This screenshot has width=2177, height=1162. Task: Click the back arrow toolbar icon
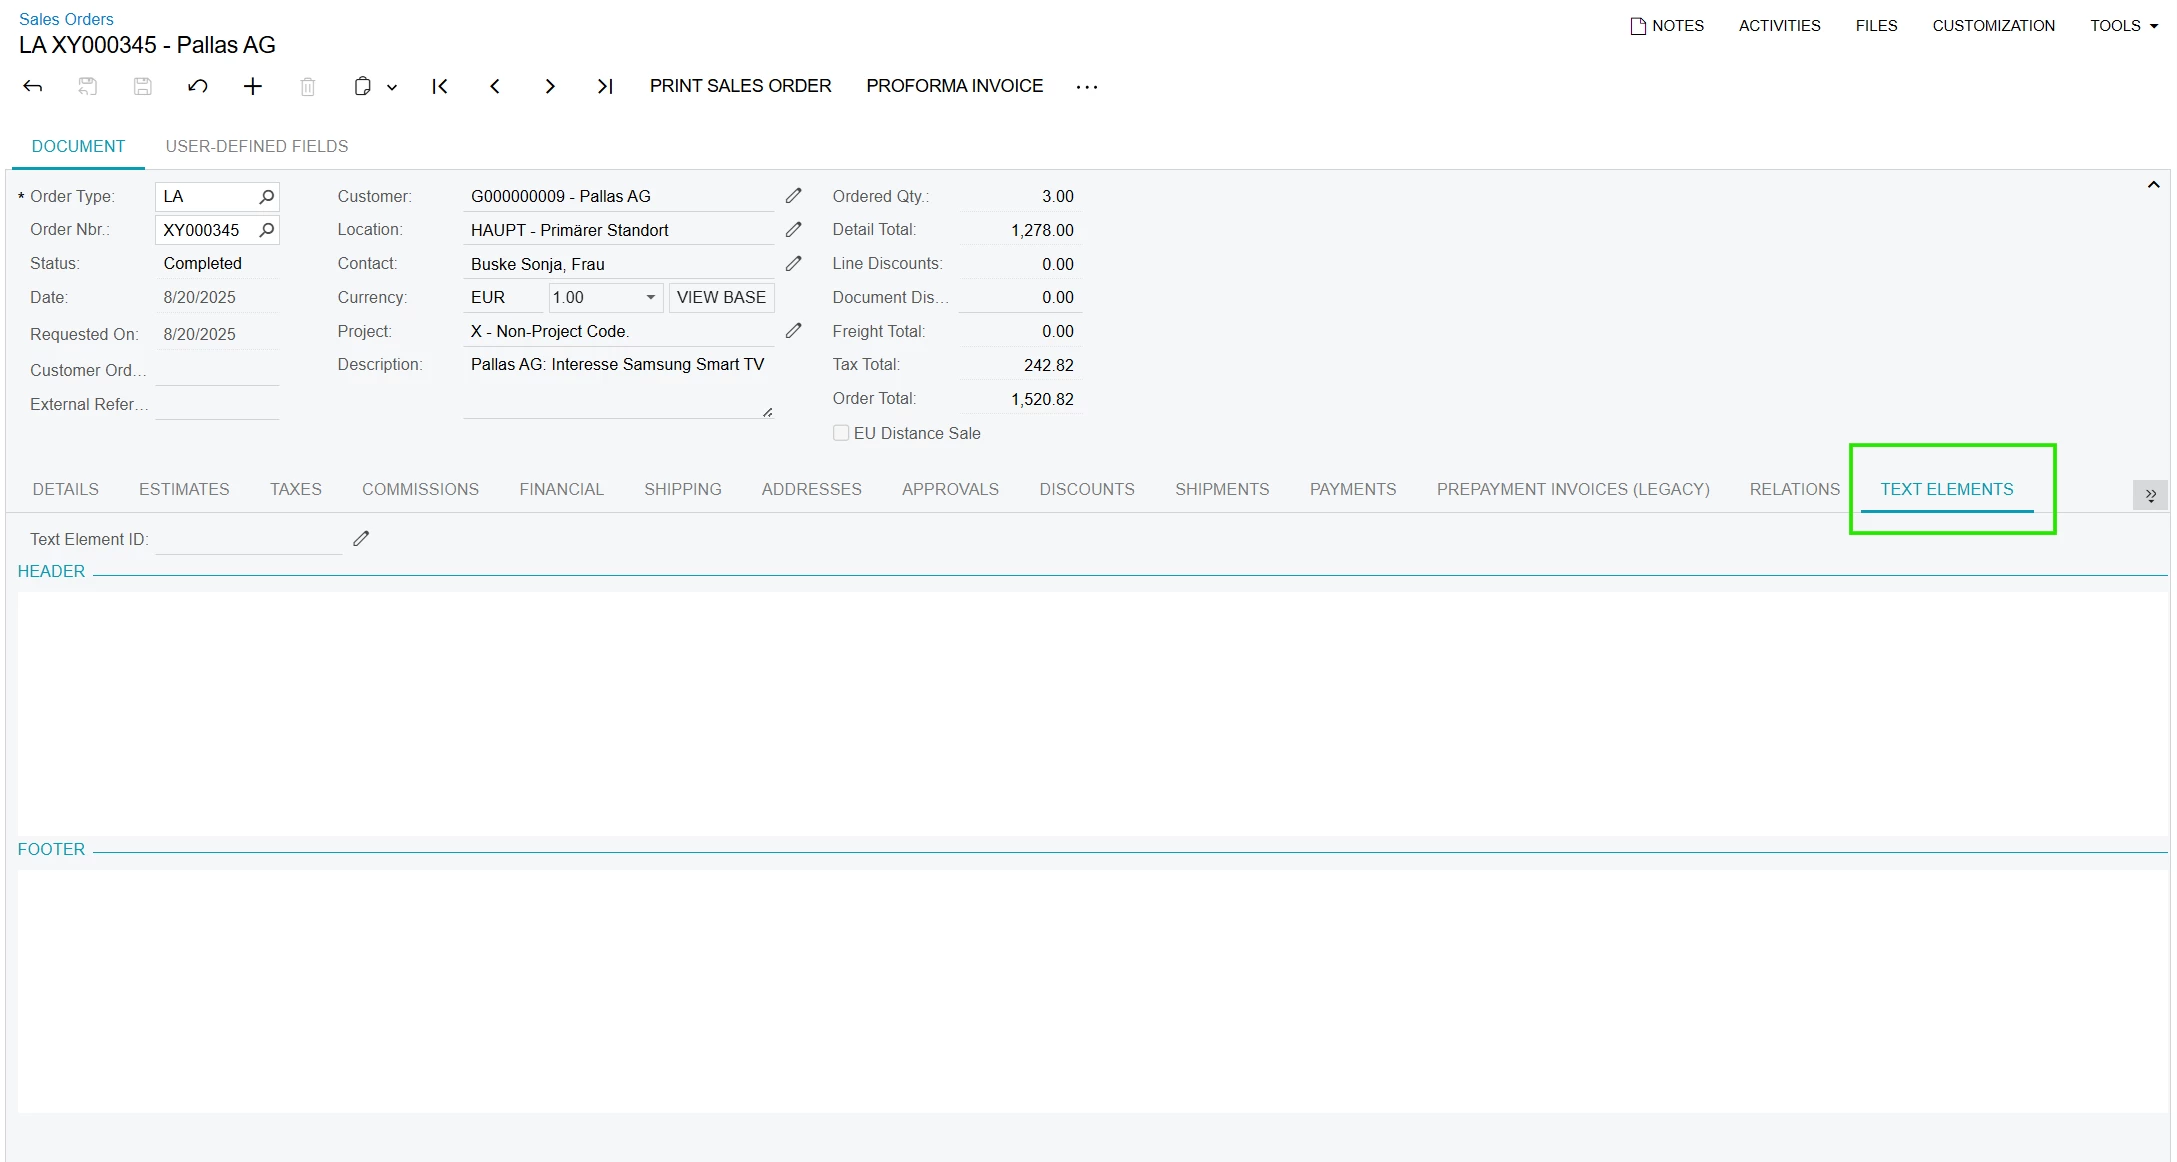click(33, 86)
